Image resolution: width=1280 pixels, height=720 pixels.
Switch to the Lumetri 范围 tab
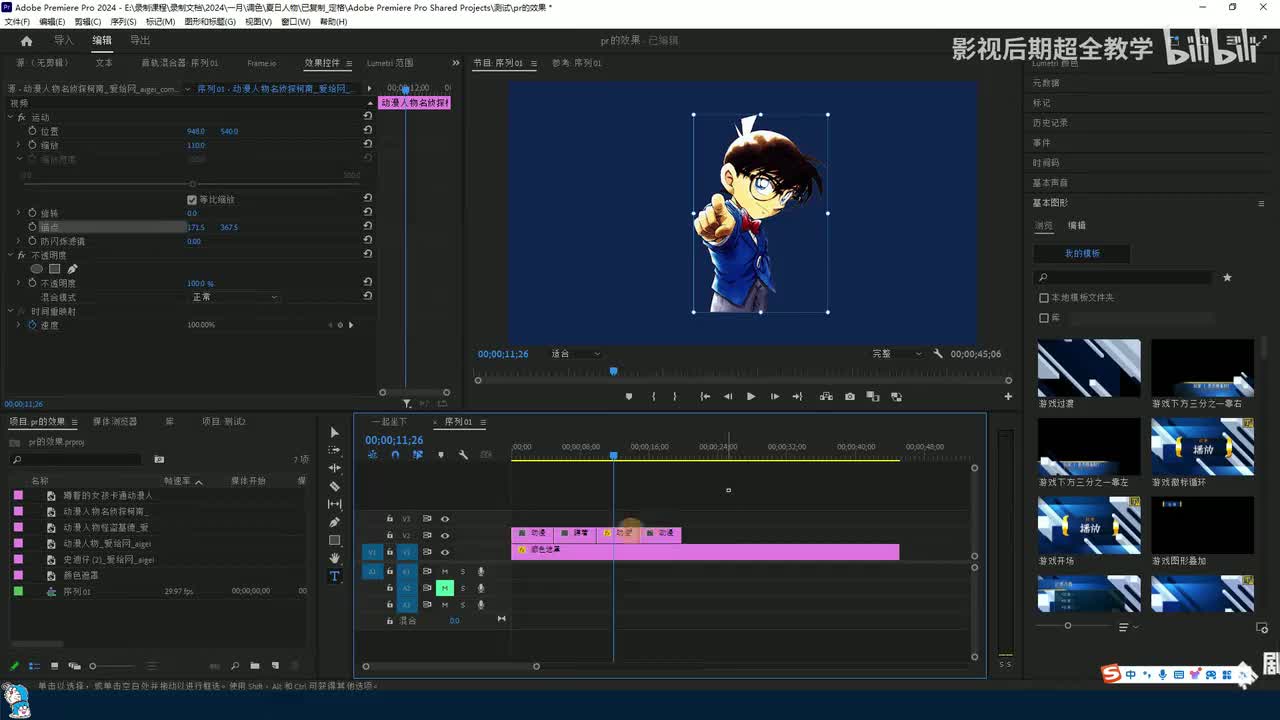coord(390,63)
